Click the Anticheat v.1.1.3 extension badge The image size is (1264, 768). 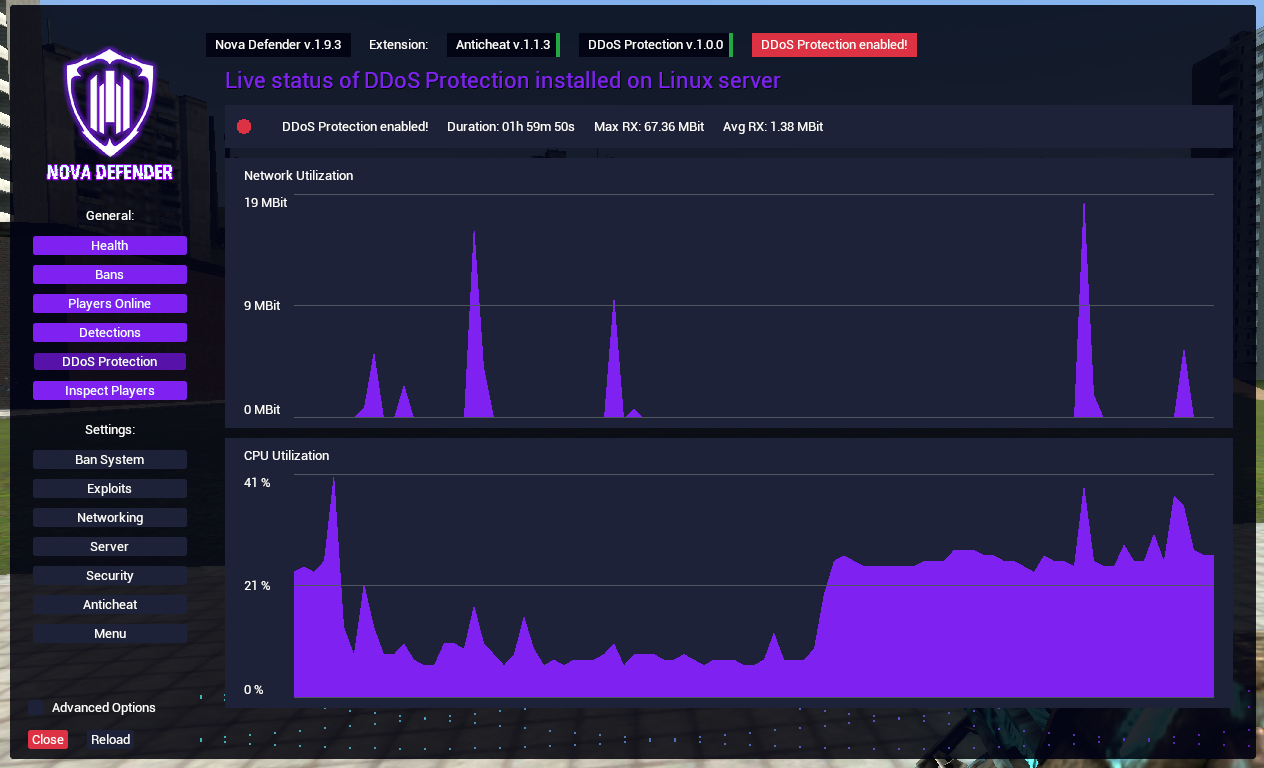pyautogui.click(x=503, y=45)
